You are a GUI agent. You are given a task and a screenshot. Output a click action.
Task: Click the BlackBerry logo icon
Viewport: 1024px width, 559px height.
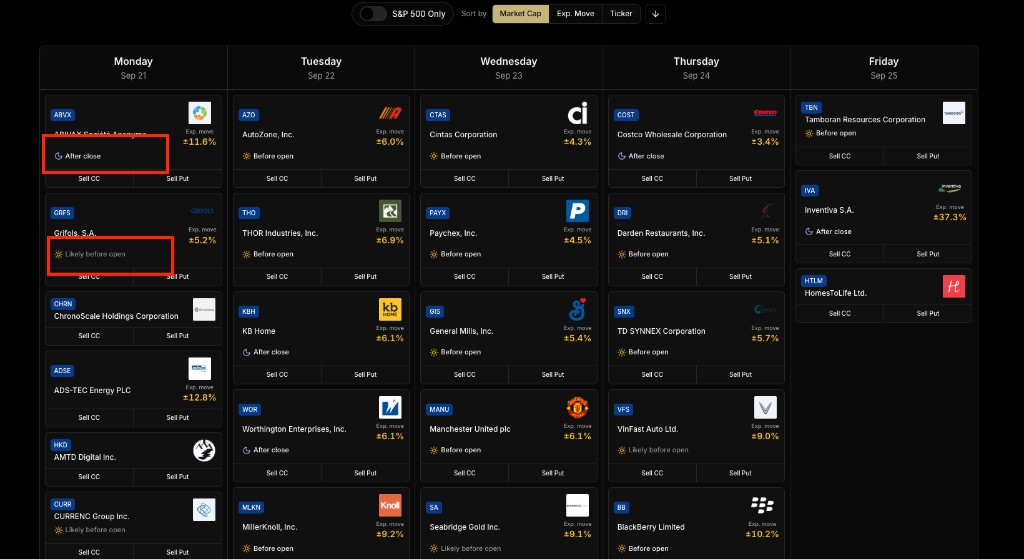[x=762, y=504]
